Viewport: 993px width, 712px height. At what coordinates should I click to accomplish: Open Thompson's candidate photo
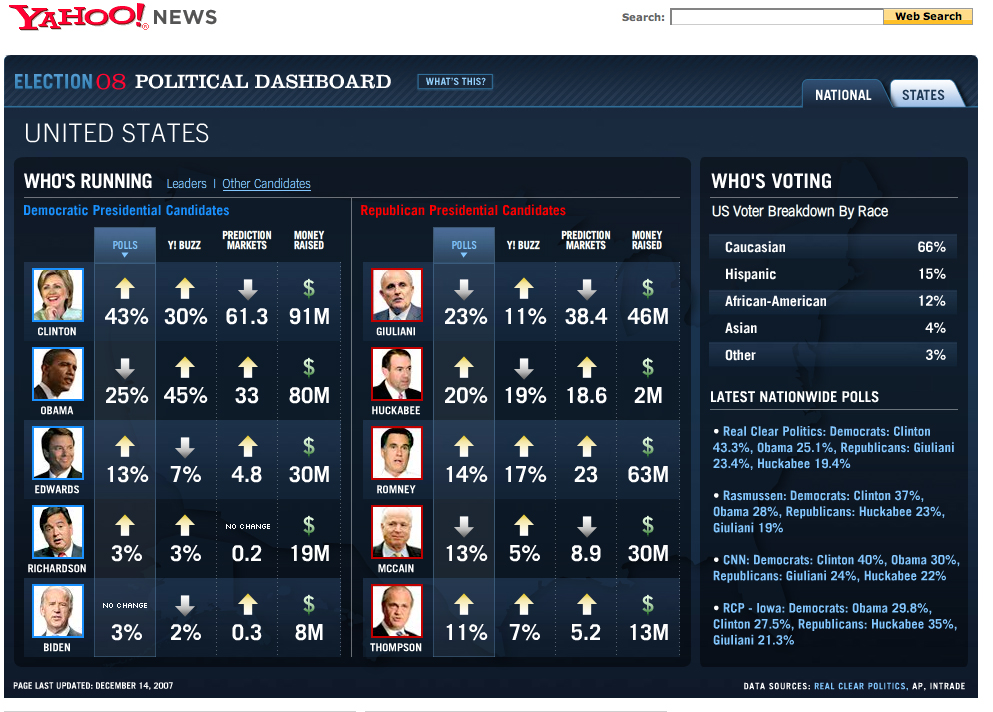pos(397,611)
